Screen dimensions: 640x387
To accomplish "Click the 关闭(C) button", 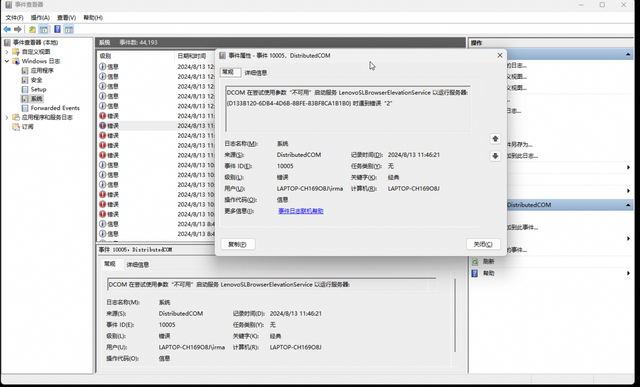I will click(x=483, y=244).
